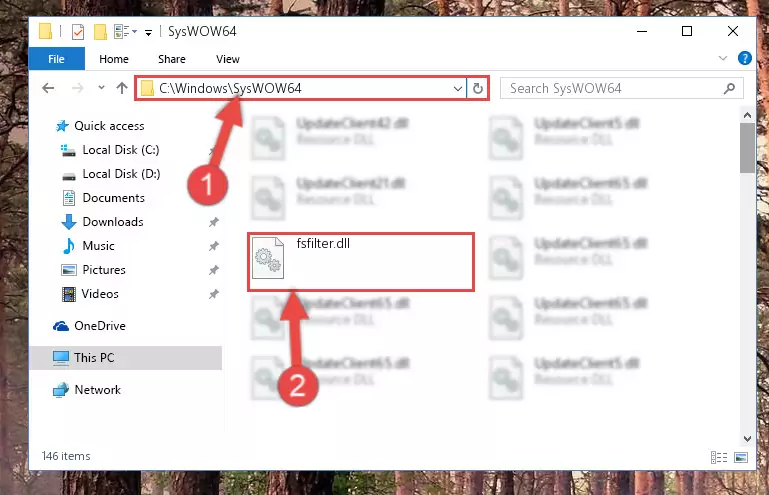
Task: Open the recent locations dropdown
Action: click(101, 88)
